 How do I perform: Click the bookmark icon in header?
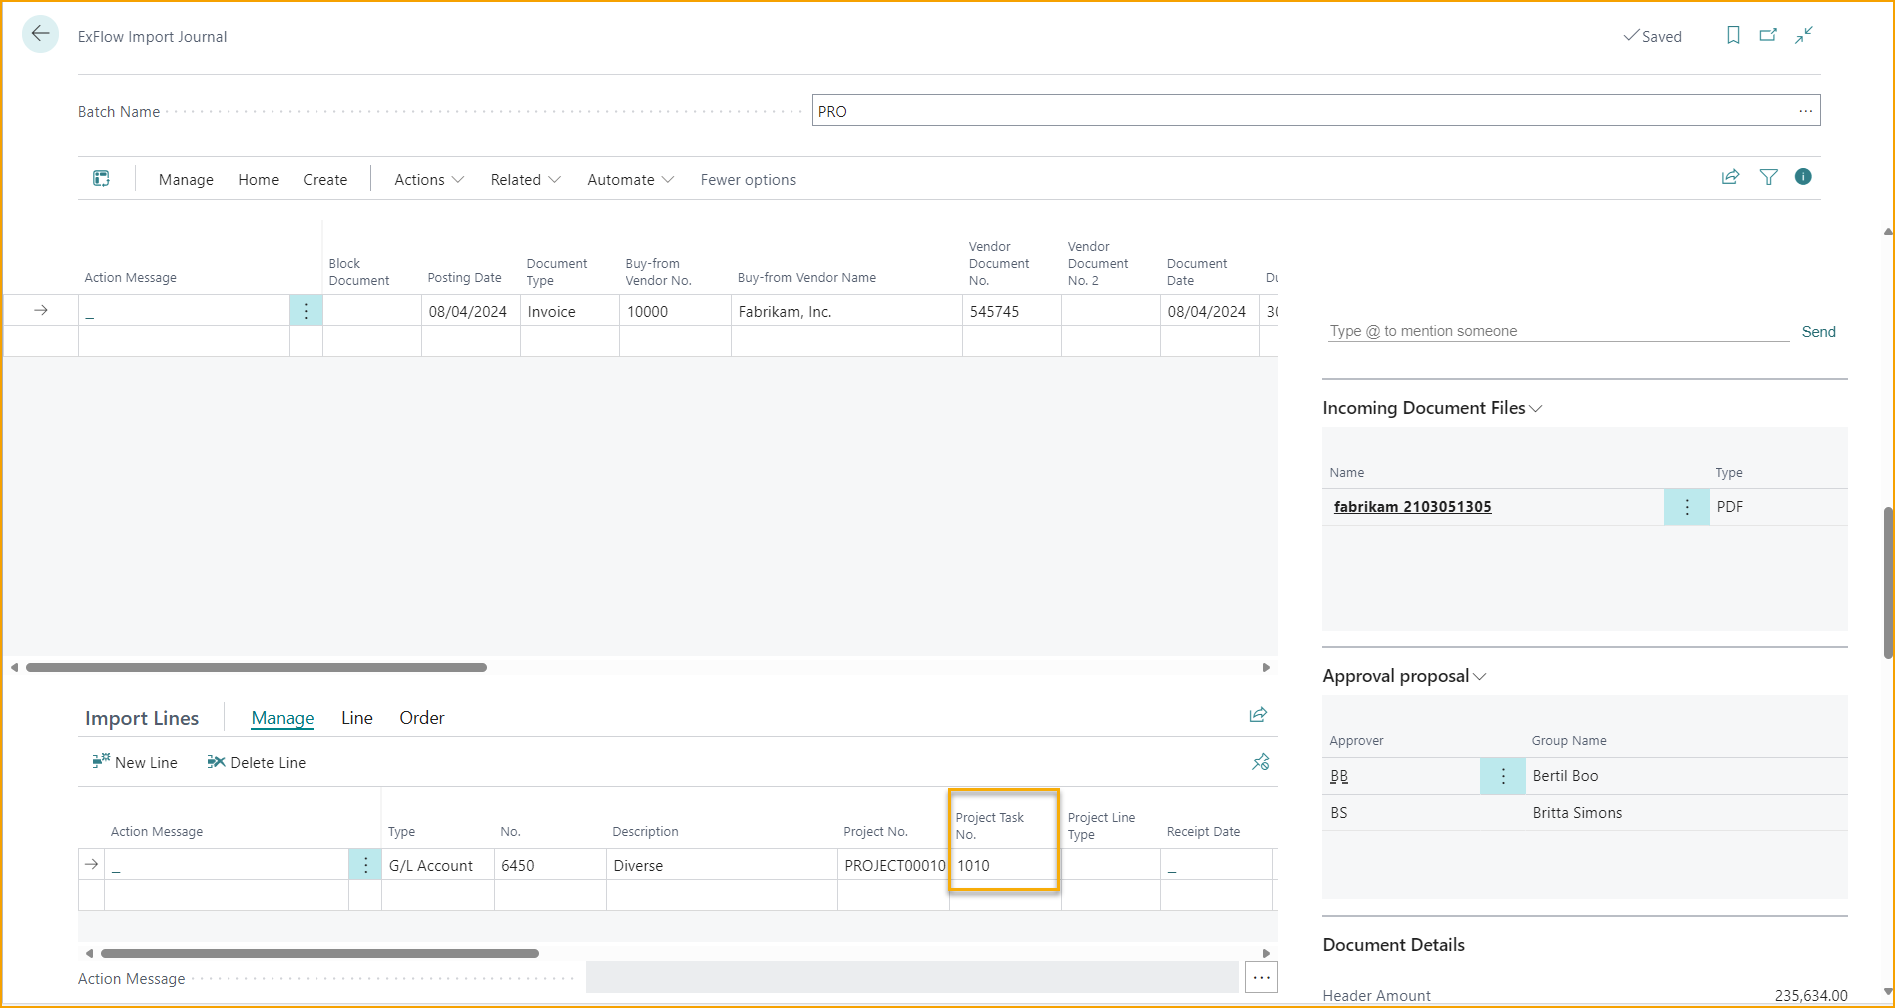click(x=1733, y=36)
